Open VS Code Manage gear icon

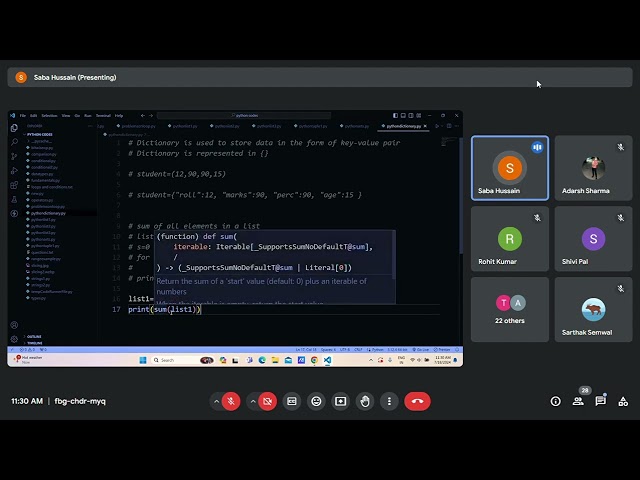[x=14, y=339]
